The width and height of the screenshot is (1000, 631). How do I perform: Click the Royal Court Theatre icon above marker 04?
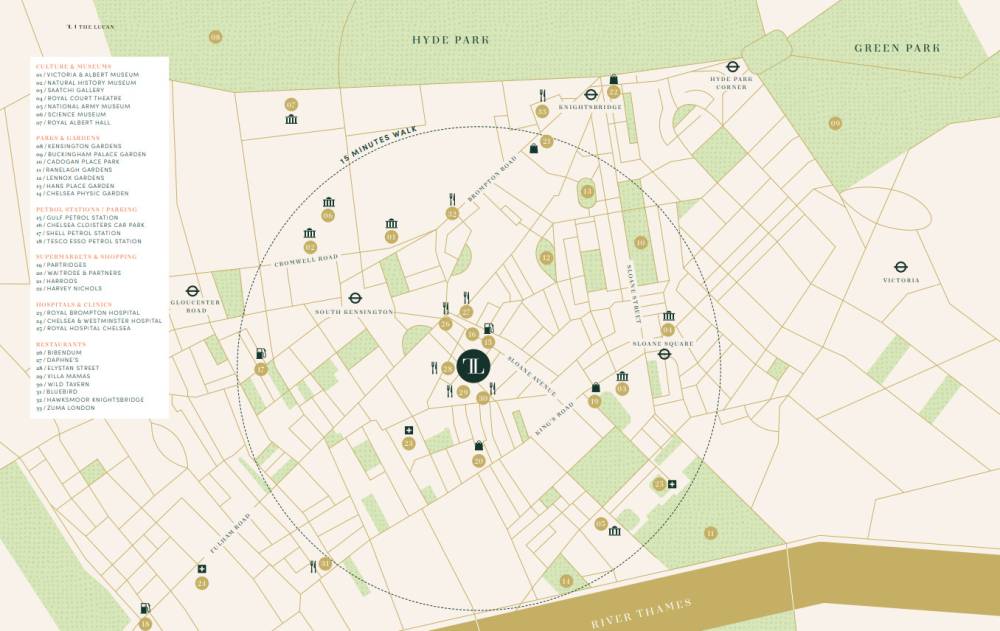(x=668, y=316)
